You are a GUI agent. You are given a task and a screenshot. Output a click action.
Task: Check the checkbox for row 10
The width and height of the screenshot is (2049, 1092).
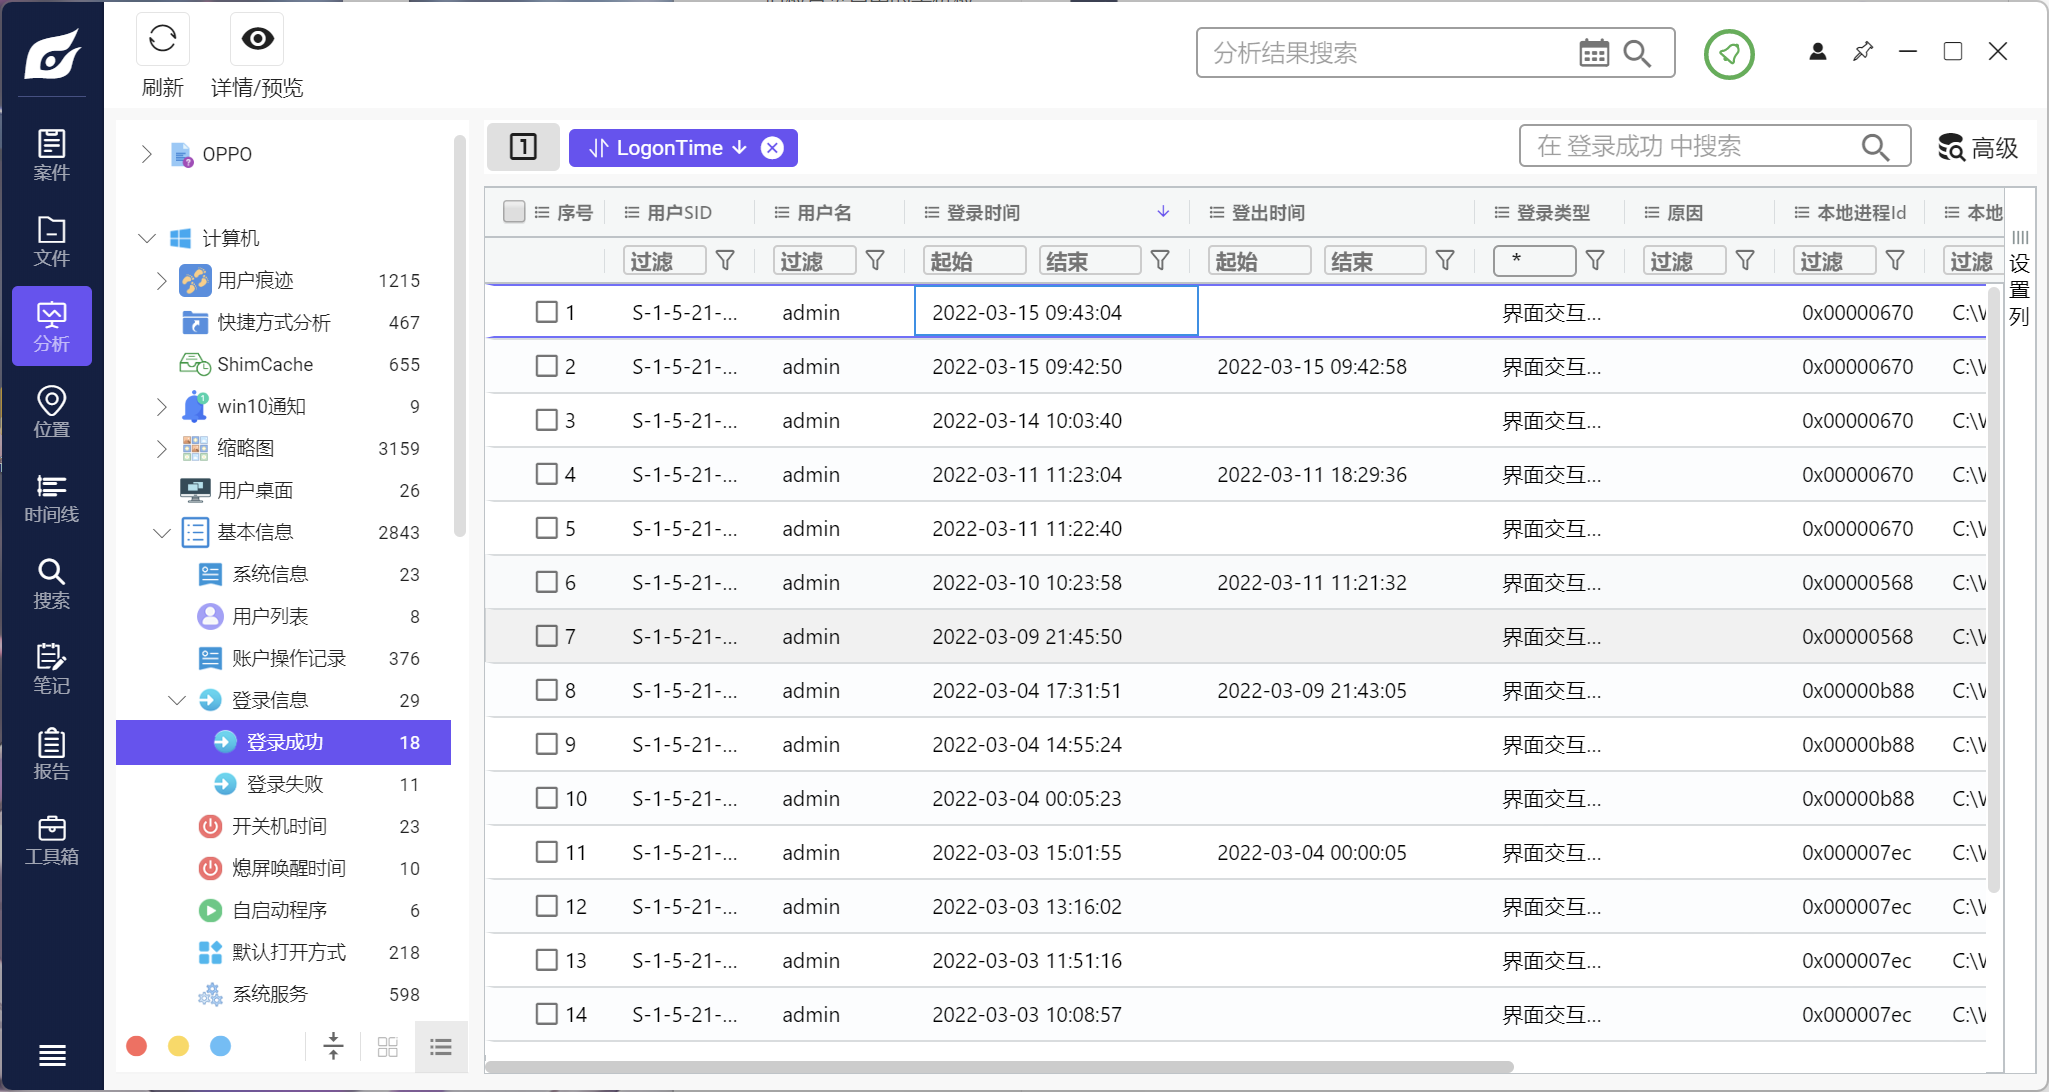point(546,798)
